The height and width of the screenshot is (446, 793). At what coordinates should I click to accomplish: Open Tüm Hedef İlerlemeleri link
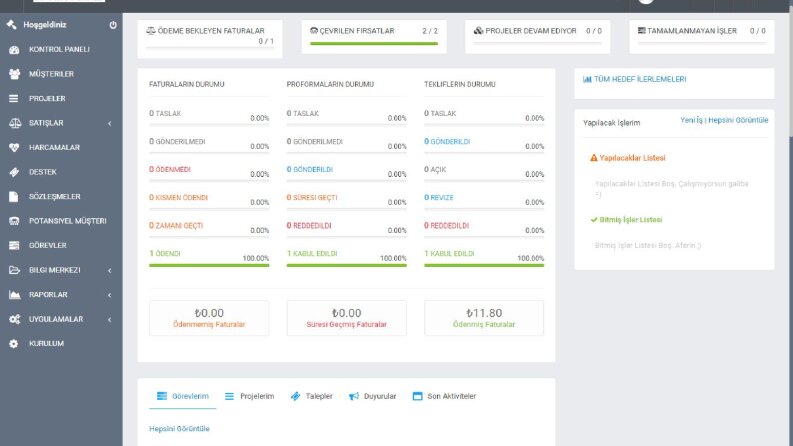635,79
